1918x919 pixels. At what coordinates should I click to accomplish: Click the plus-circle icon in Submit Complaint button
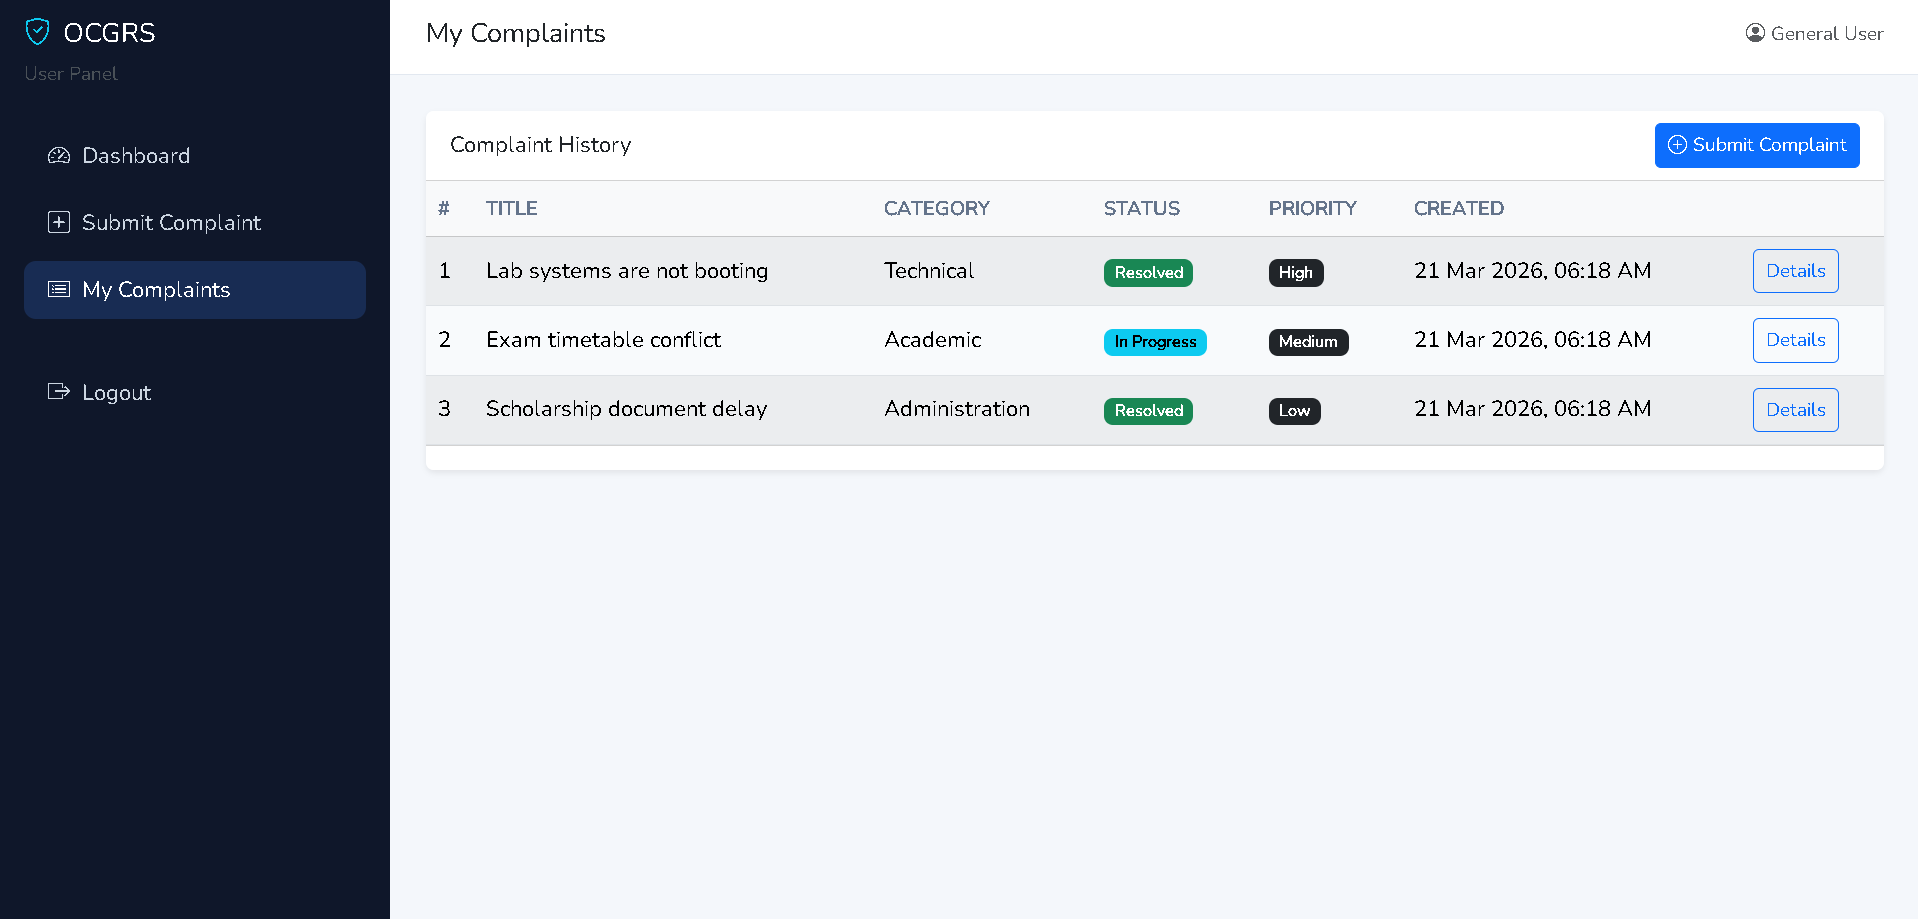click(1677, 145)
